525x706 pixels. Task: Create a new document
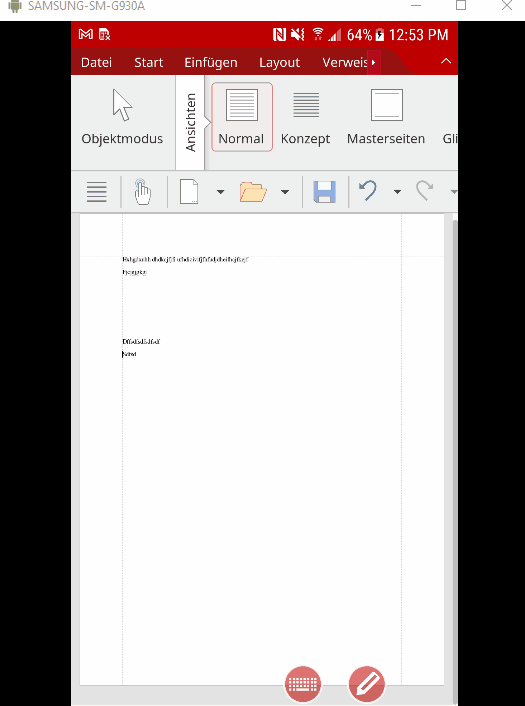(189, 192)
